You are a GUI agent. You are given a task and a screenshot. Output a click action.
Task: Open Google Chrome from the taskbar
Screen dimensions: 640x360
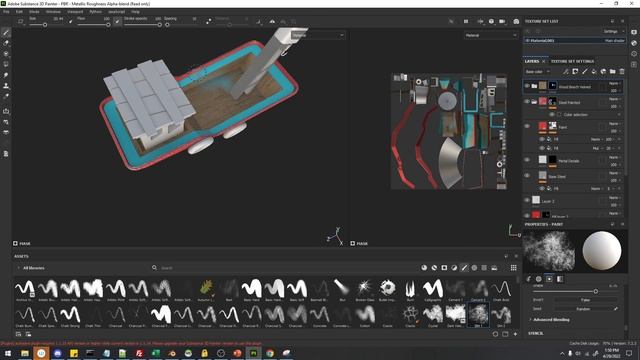click(270, 353)
